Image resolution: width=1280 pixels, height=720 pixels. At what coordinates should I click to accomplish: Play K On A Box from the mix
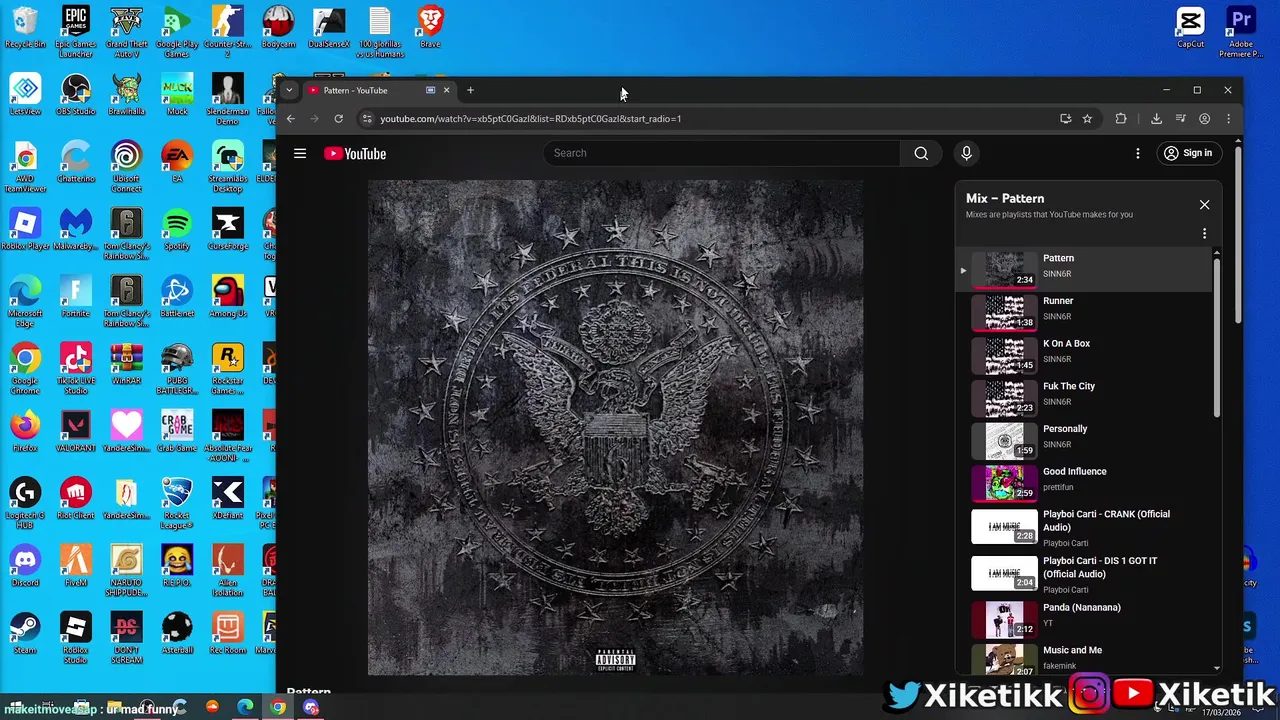(x=1085, y=354)
